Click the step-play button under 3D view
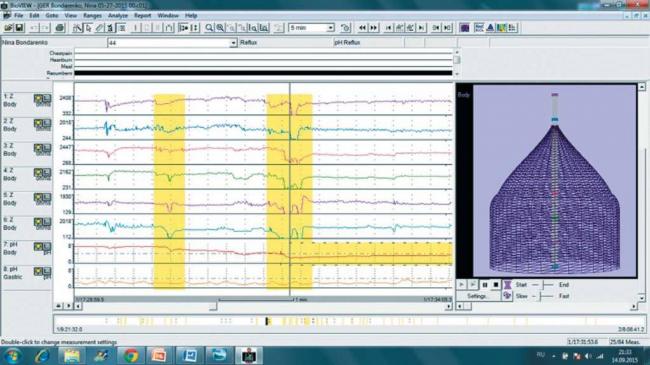Screen dimensions: 650x365 (473, 285)
